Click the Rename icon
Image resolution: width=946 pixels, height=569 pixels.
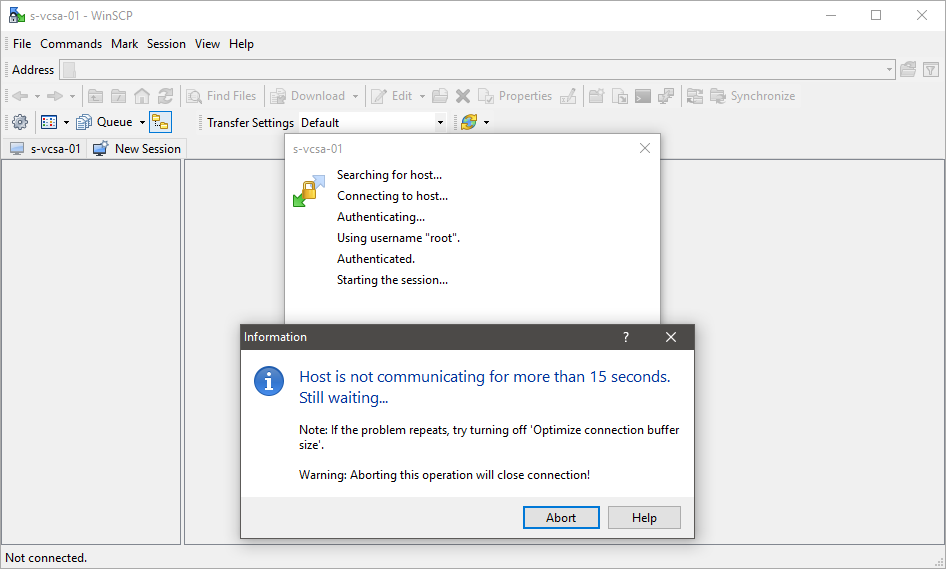568,96
